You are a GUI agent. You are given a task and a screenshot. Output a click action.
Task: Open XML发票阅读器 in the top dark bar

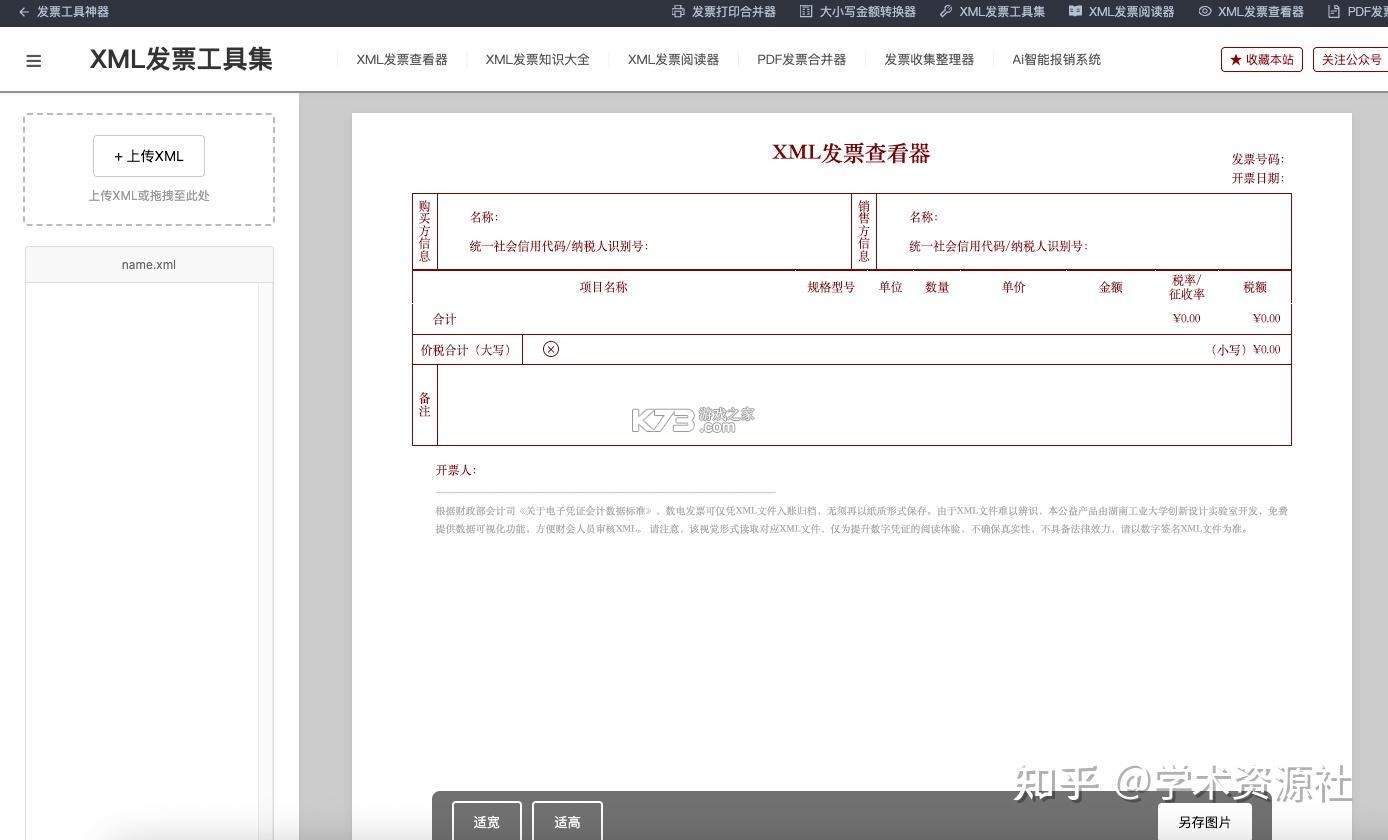(1131, 12)
